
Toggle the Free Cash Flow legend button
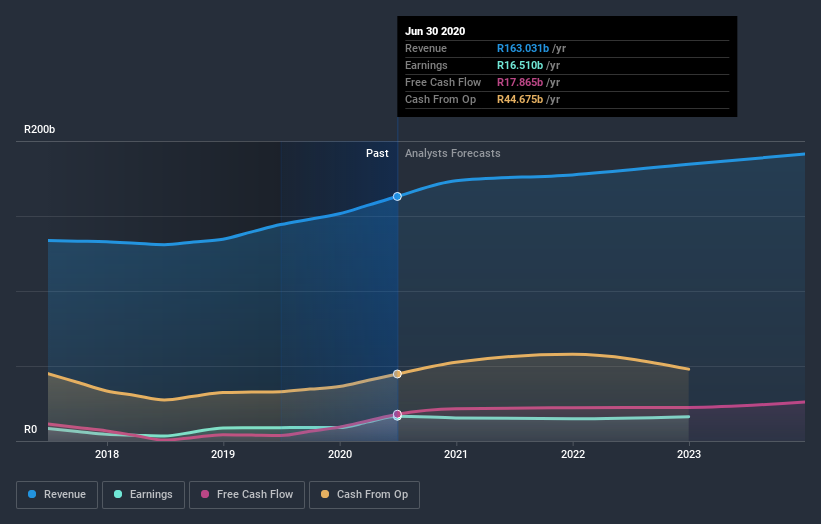pyautogui.click(x=247, y=495)
